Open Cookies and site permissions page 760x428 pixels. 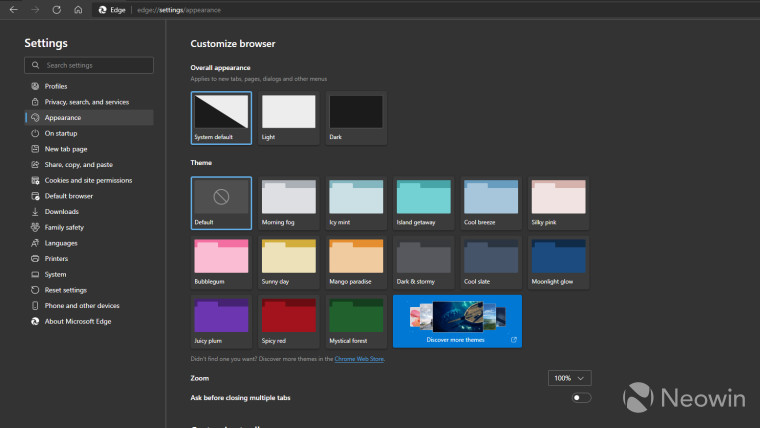tap(89, 180)
